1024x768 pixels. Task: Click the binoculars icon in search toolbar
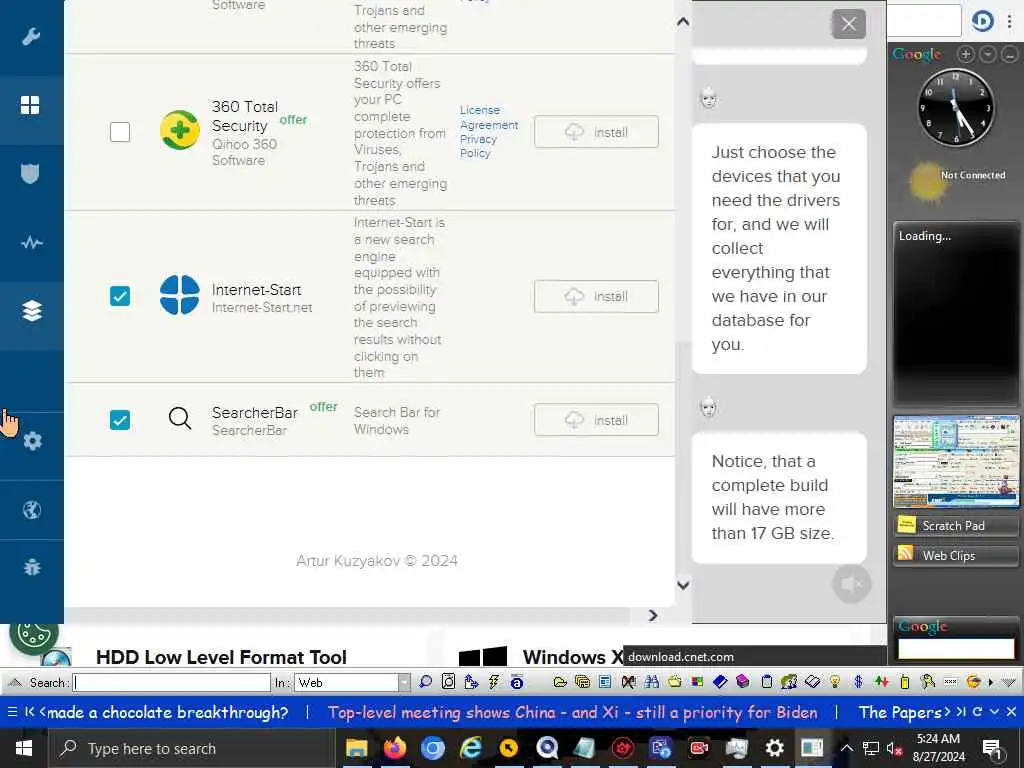651,682
